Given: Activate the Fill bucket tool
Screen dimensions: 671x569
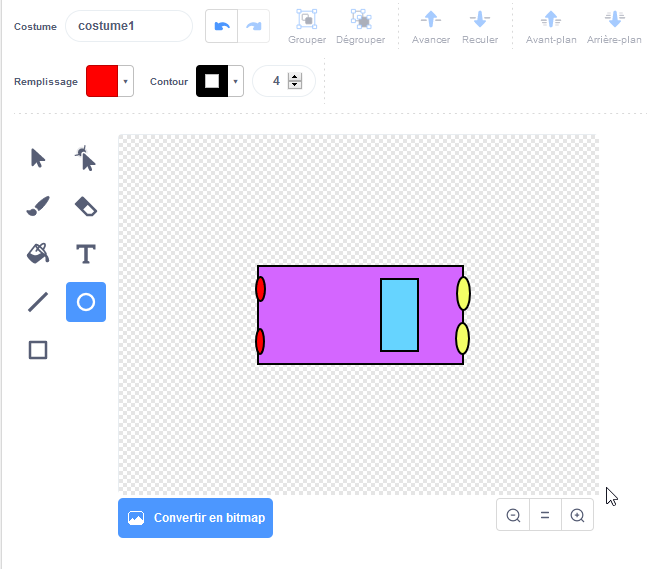Looking at the screenshot, I should pyautogui.click(x=38, y=254).
